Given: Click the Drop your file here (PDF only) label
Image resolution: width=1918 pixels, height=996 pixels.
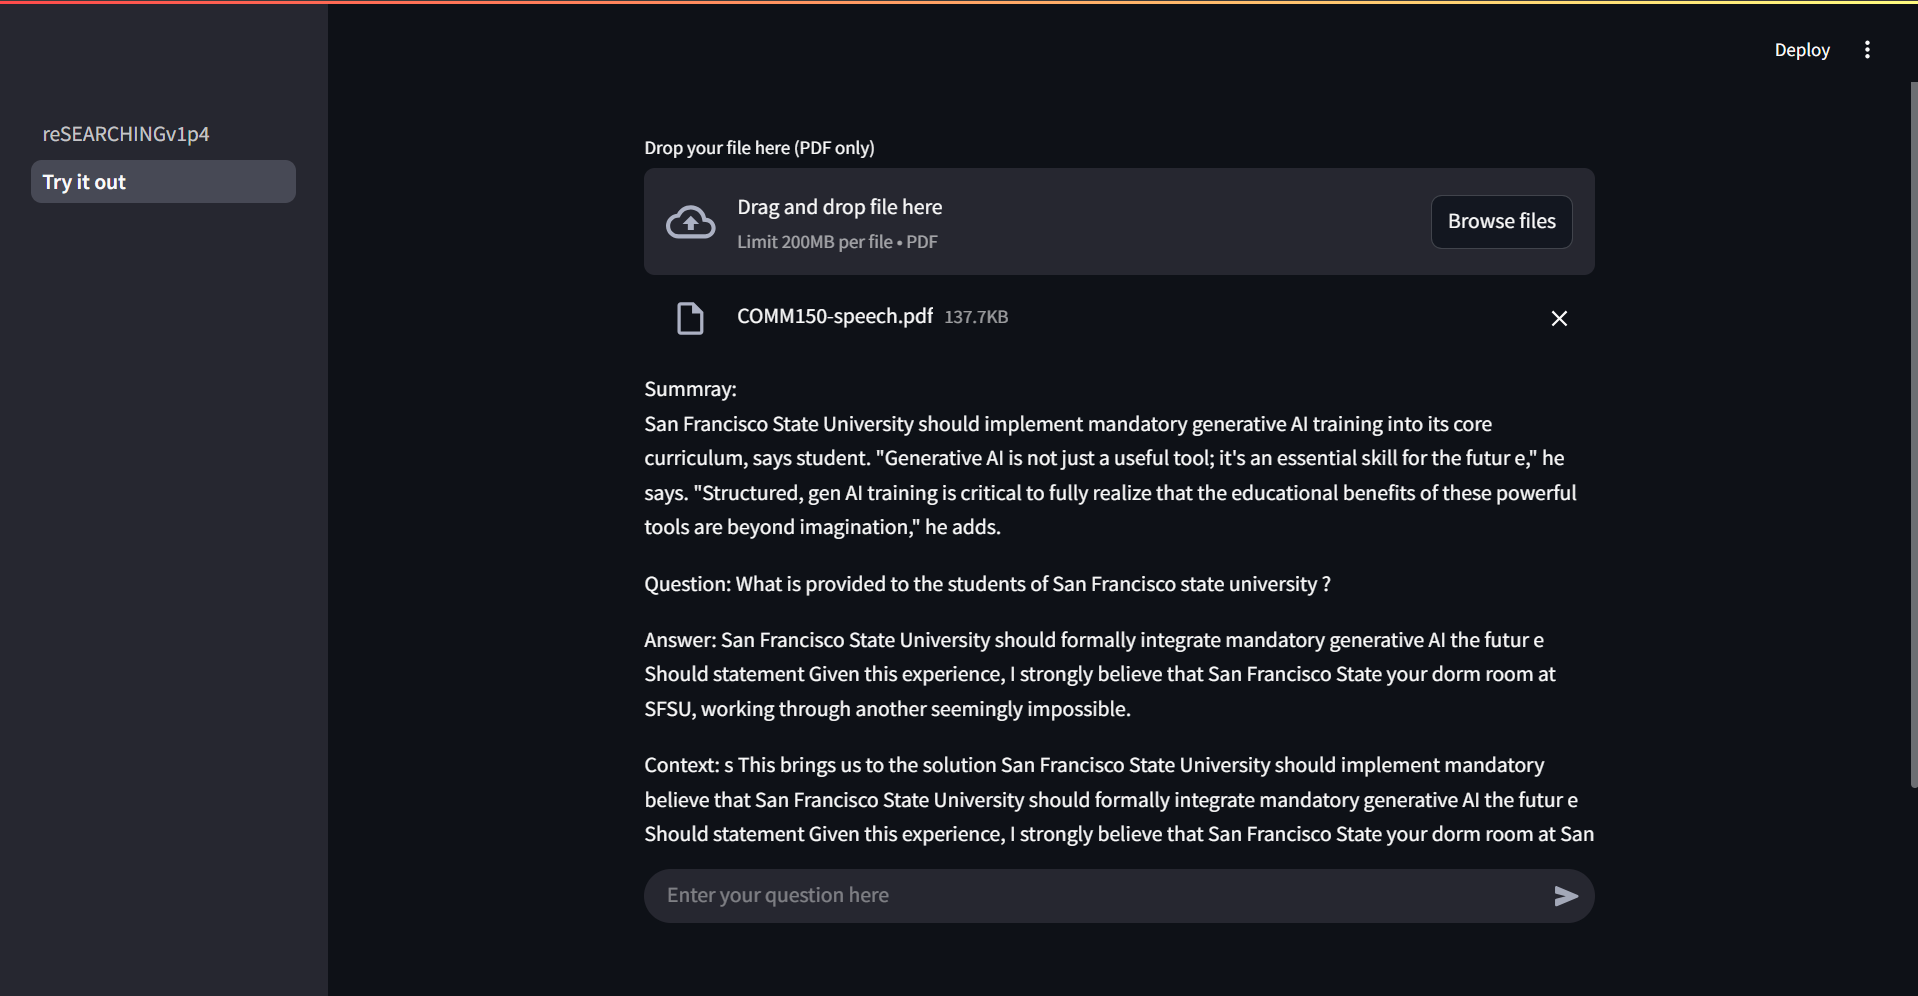Looking at the screenshot, I should coord(759,148).
